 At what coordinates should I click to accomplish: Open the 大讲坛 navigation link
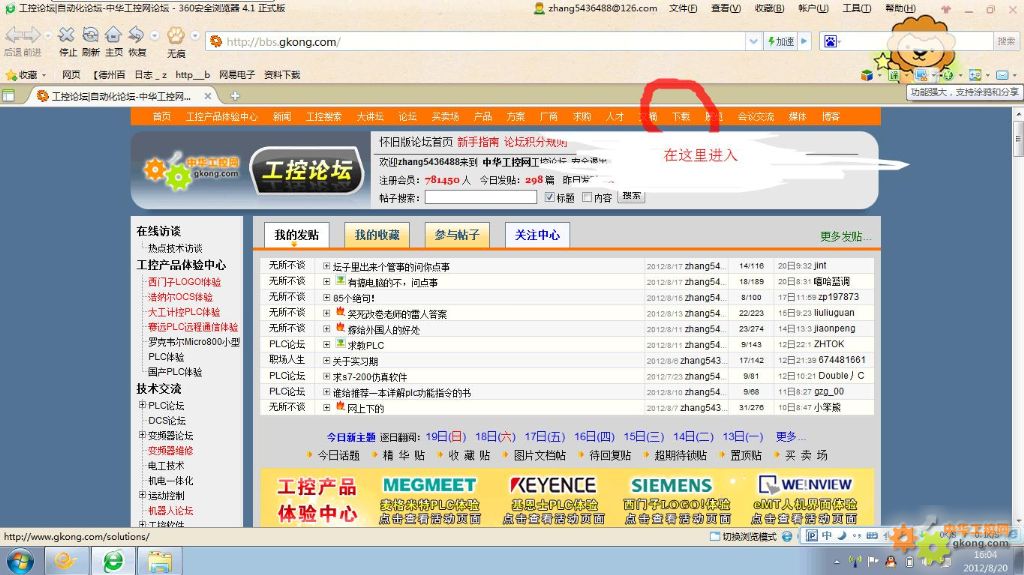click(x=370, y=117)
